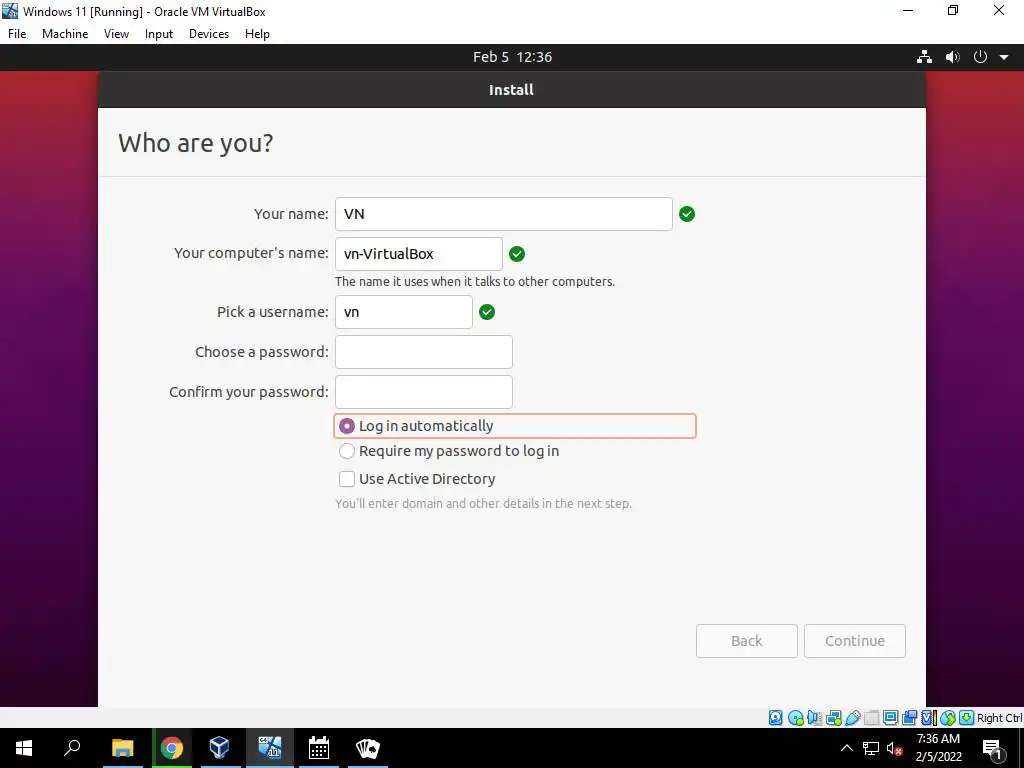Screen dimensions: 1024x768
Task: Click the Install window title
Action: point(511,89)
